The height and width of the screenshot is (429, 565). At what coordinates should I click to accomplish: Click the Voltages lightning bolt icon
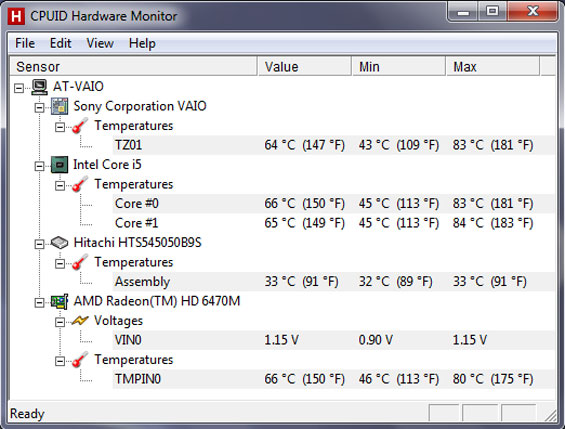80,320
